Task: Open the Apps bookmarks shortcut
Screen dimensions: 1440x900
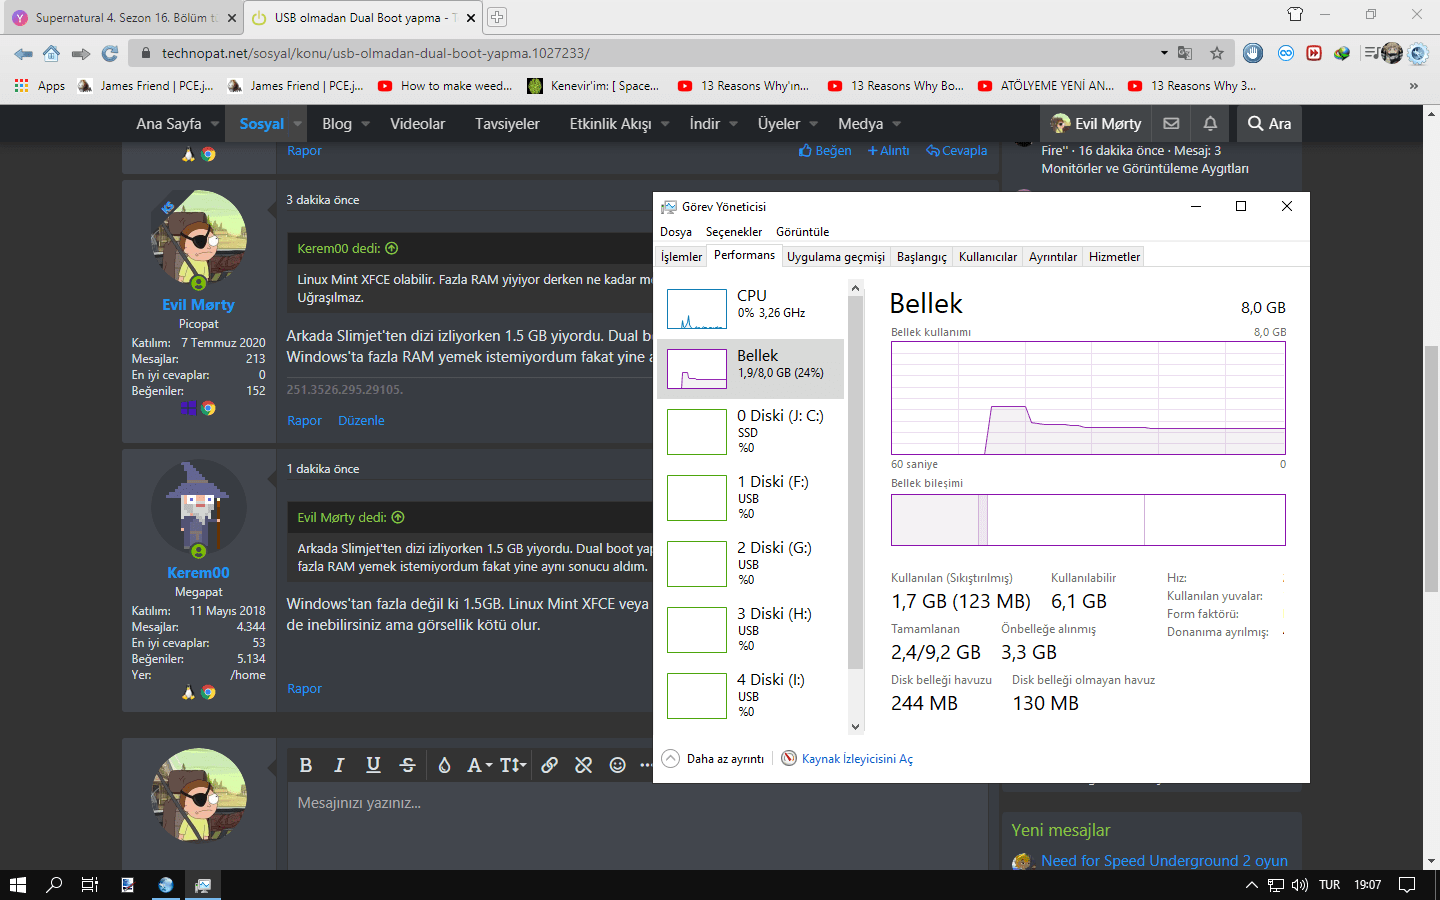Action: (x=40, y=86)
